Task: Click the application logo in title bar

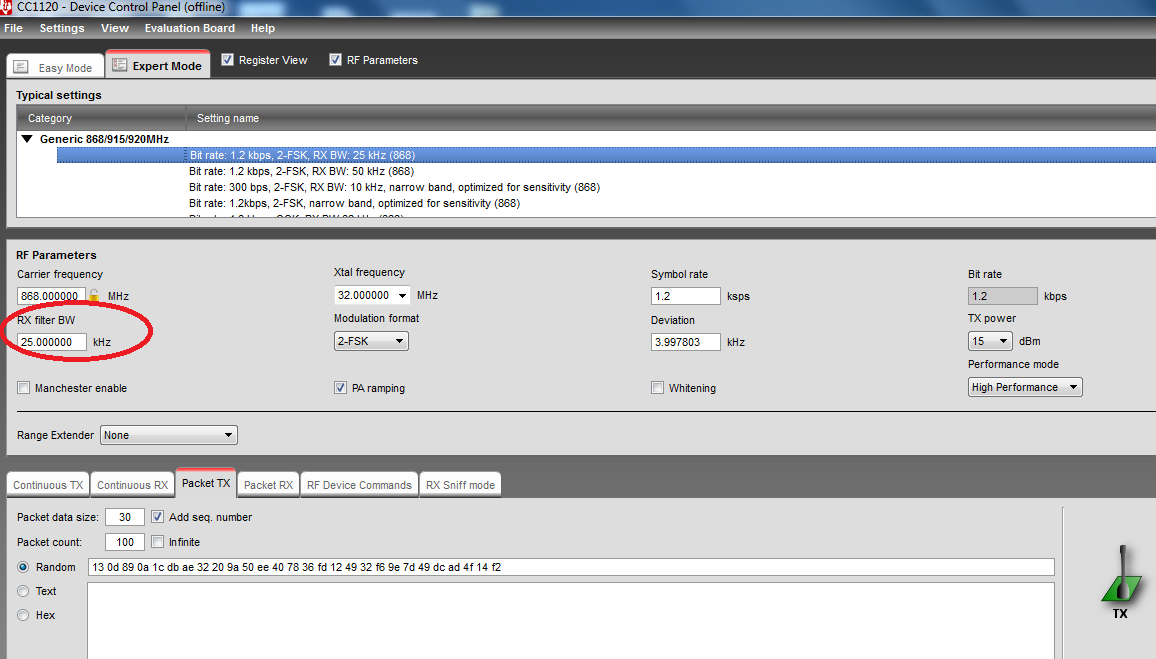Action: coord(6,7)
